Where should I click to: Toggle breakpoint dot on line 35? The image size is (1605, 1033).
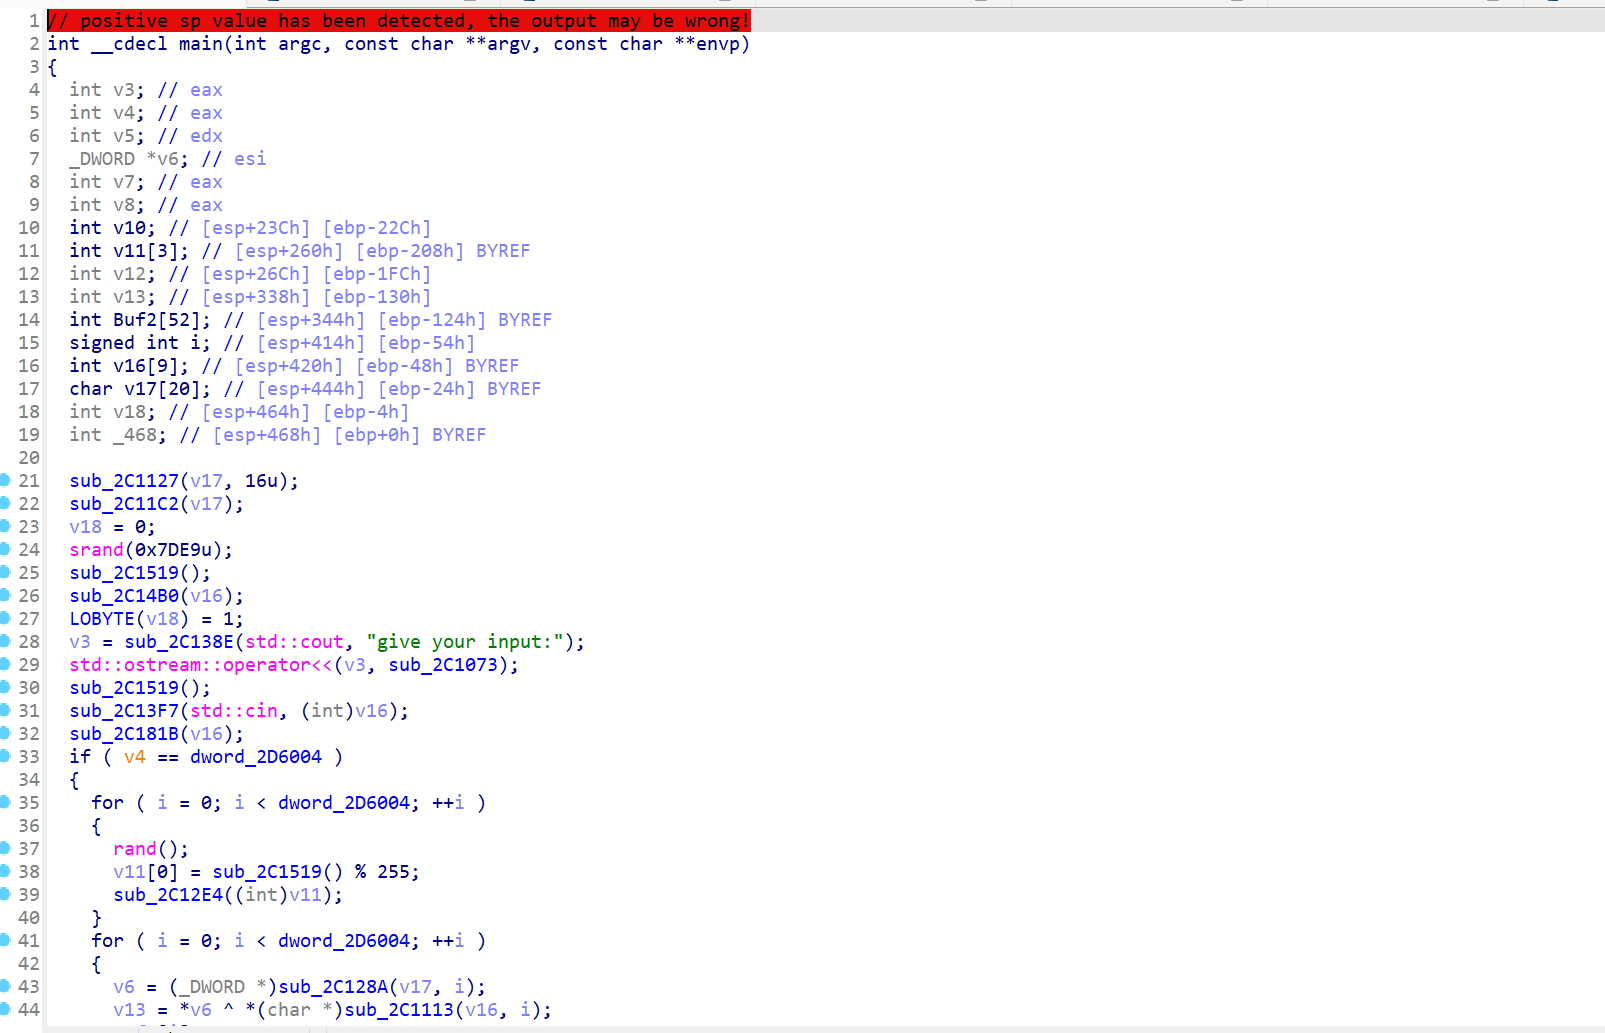(x=5, y=802)
